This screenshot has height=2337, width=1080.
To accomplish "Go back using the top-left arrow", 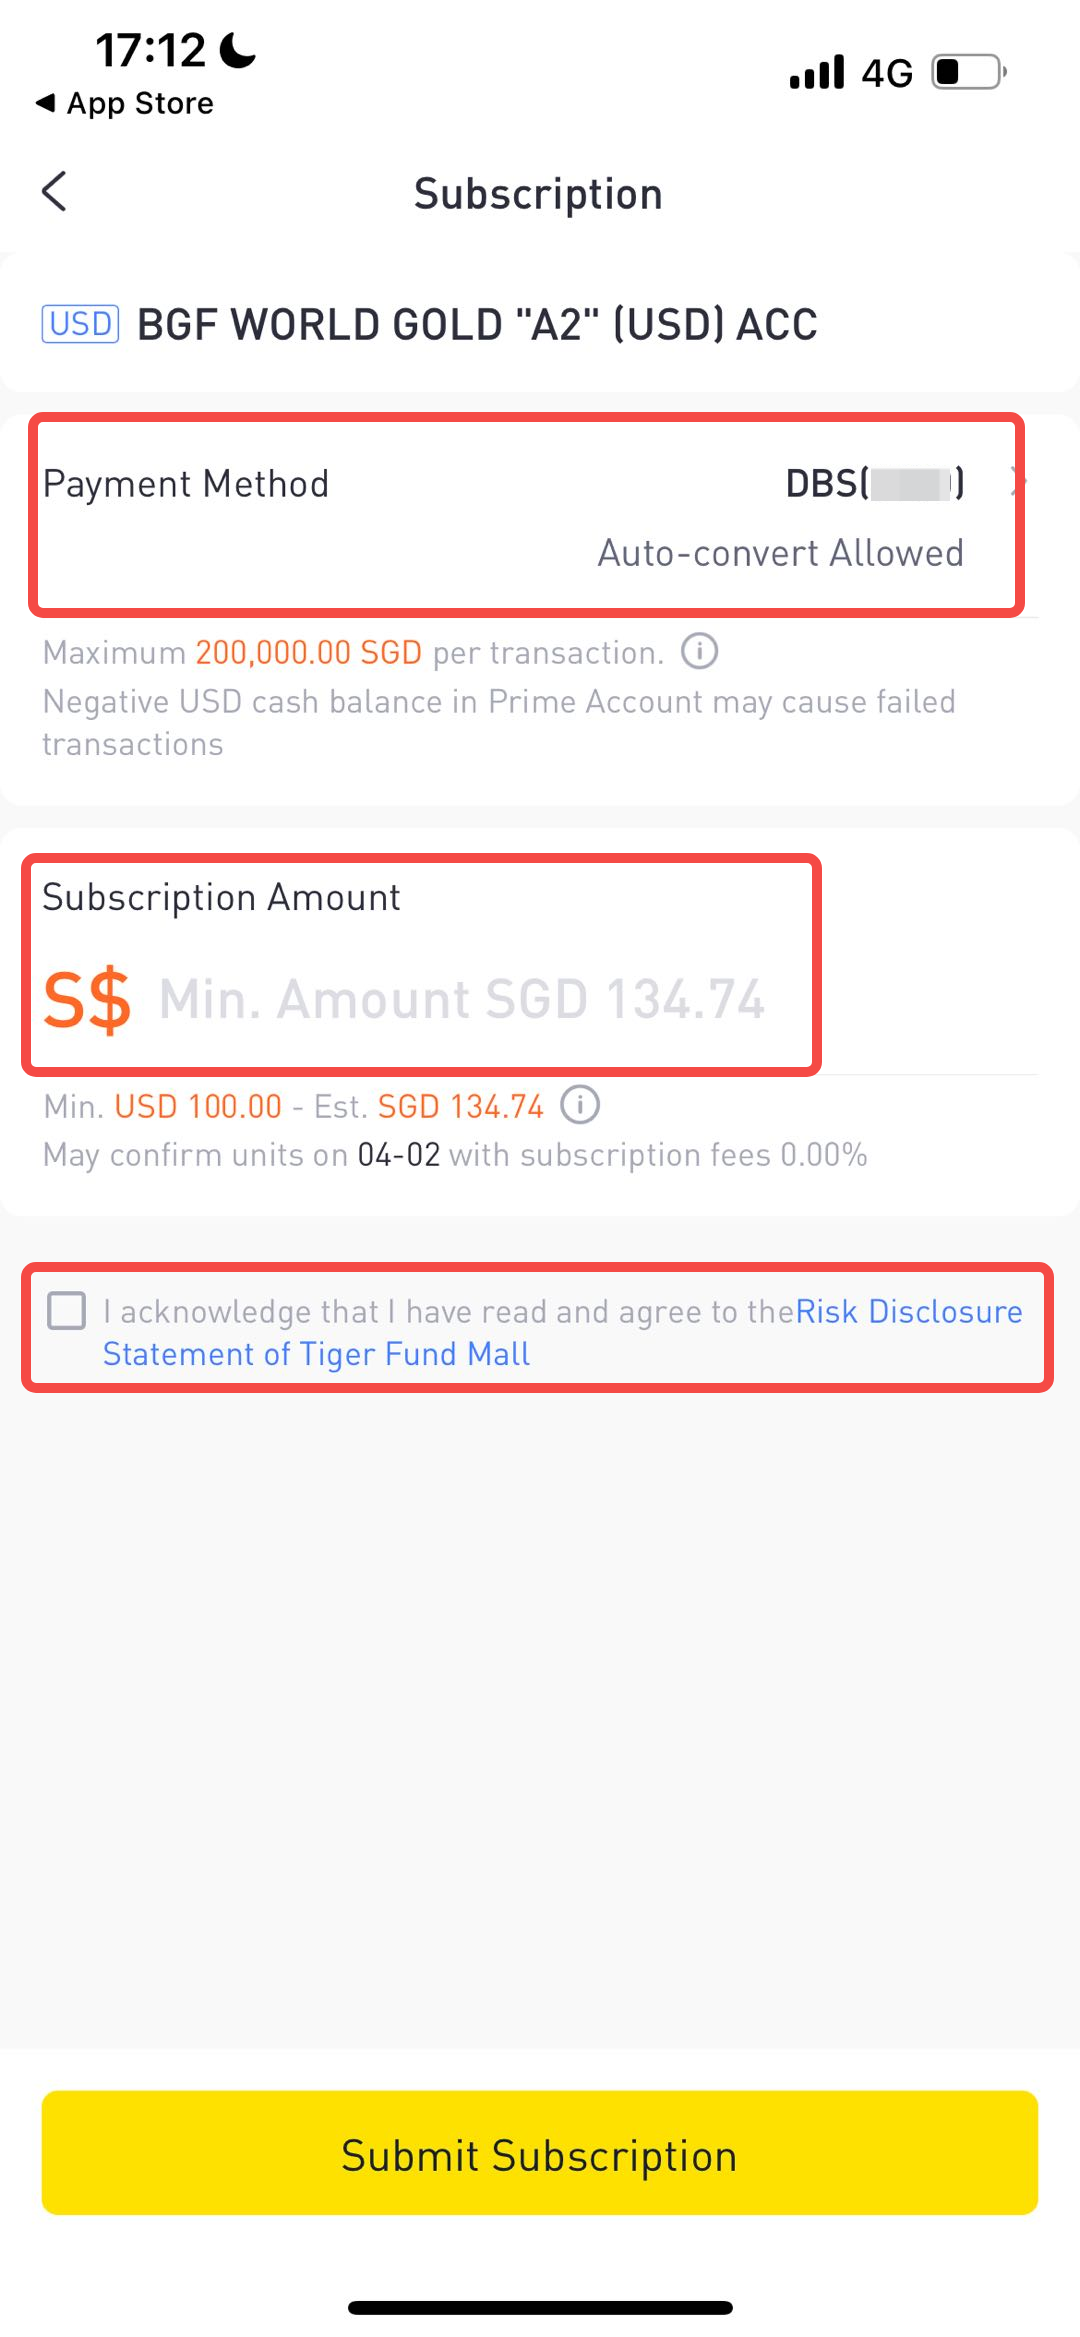I will [55, 191].
